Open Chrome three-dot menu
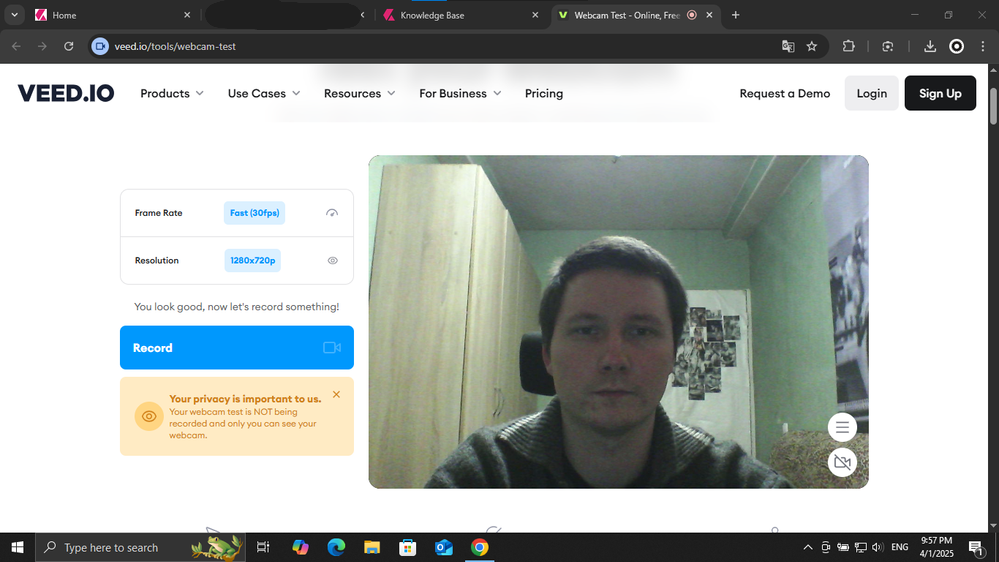999x562 pixels. click(983, 46)
